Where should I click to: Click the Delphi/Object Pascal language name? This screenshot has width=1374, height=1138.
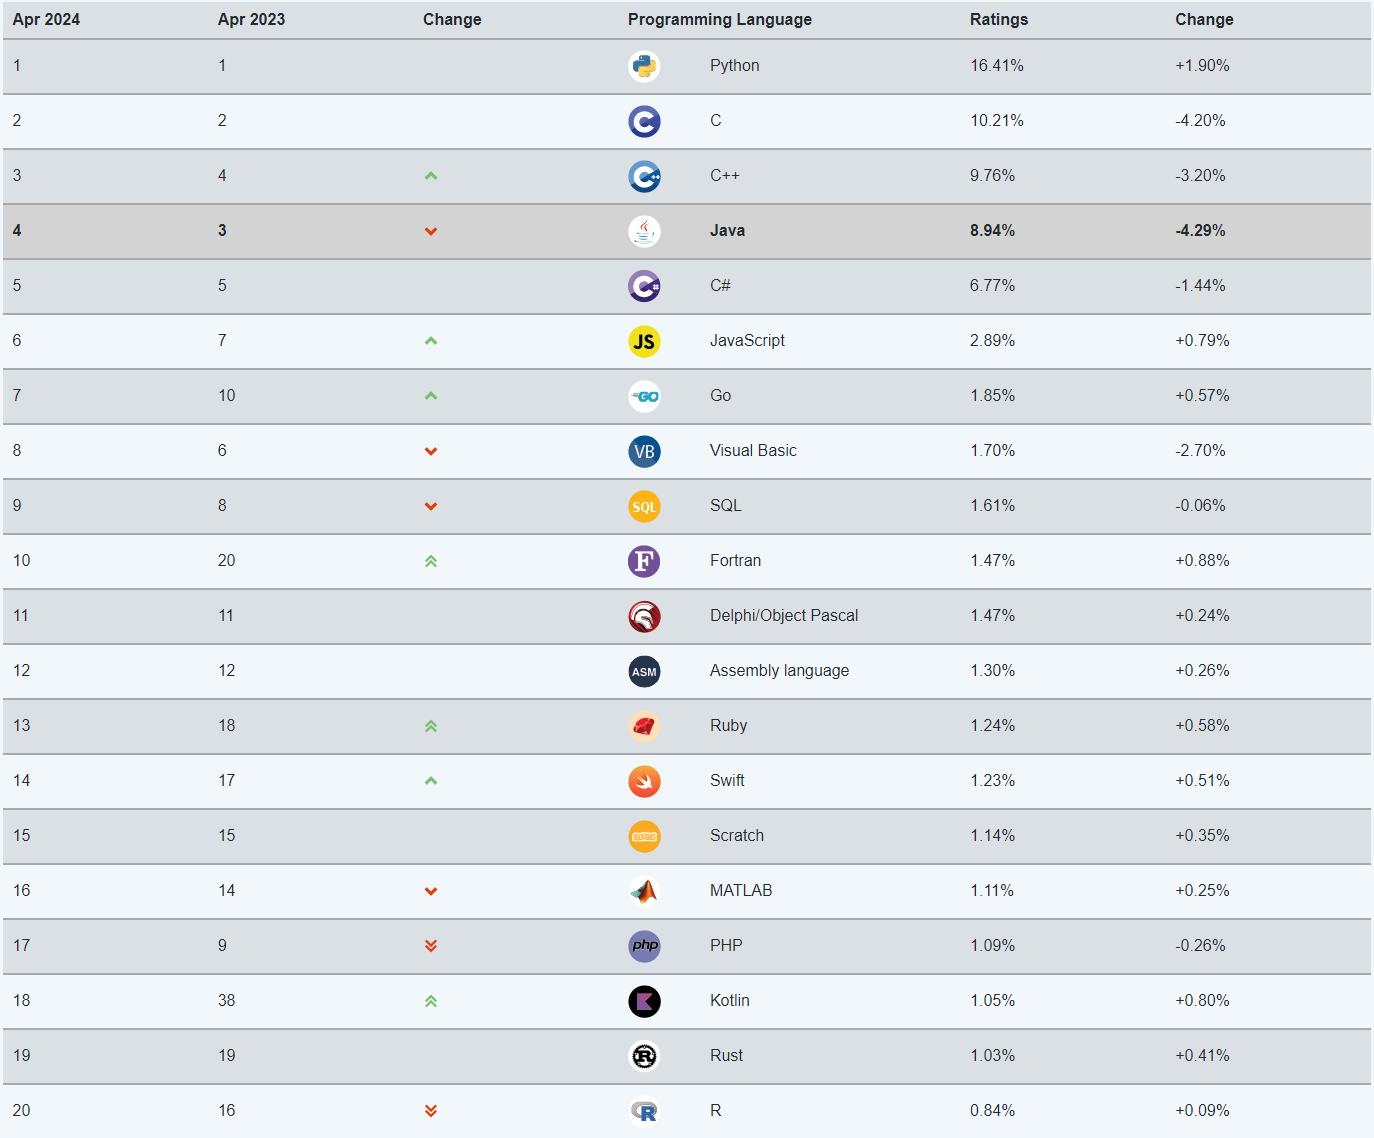pyautogui.click(x=784, y=615)
